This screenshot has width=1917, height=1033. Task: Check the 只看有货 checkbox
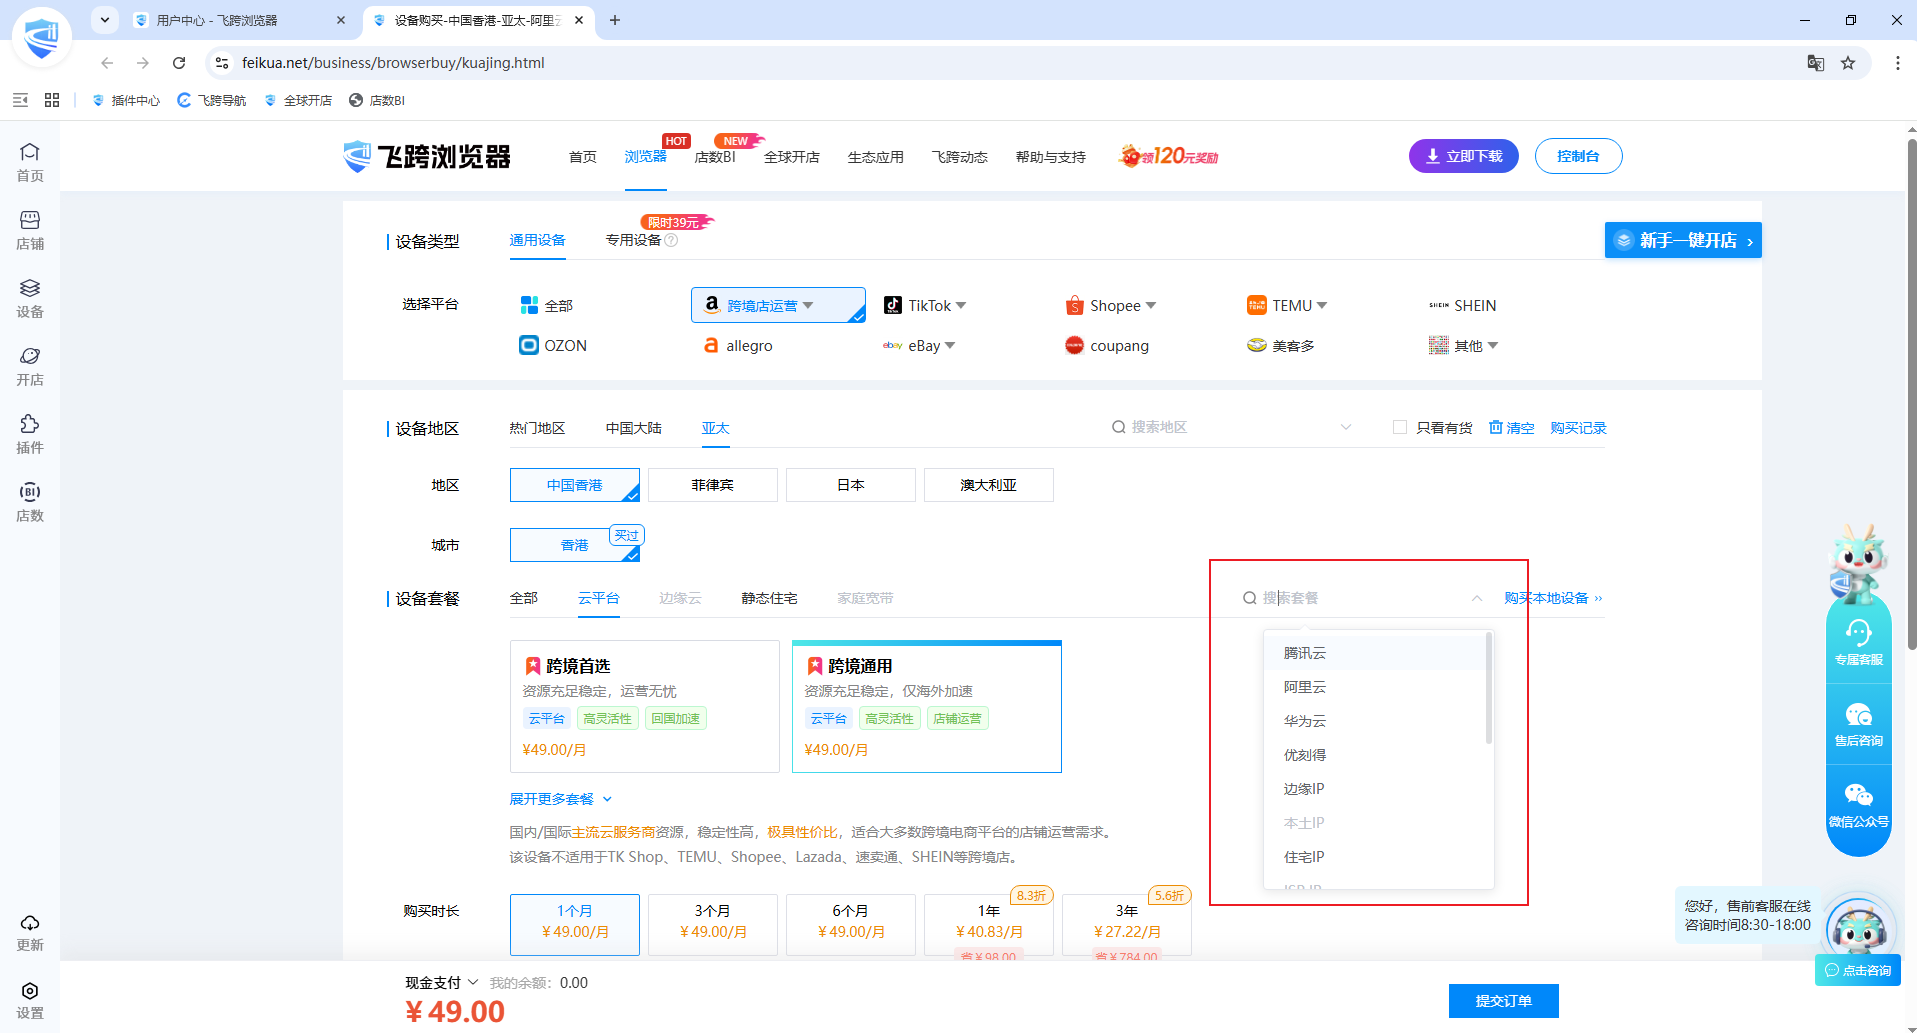coord(1400,427)
